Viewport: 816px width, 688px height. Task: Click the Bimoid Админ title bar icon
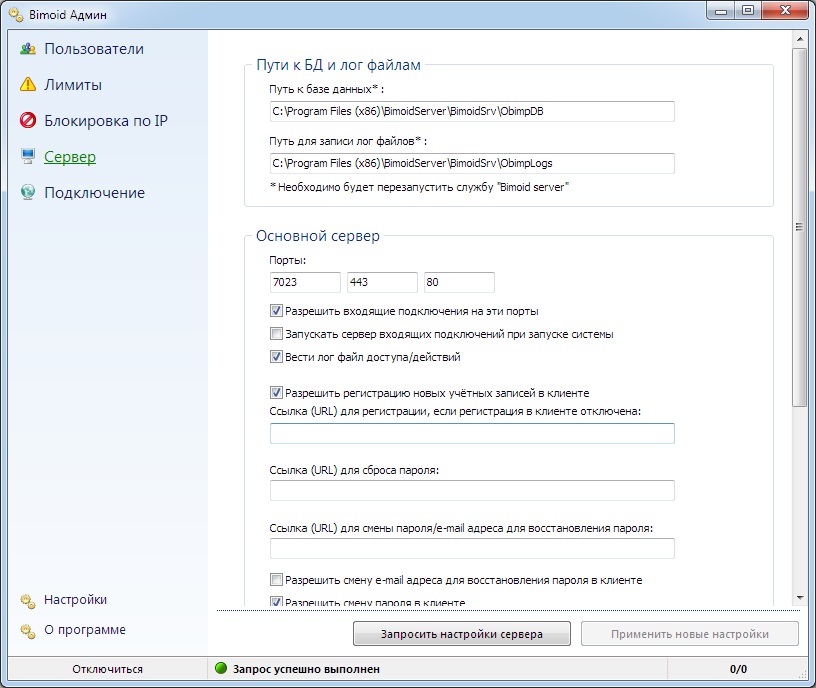click(16, 15)
